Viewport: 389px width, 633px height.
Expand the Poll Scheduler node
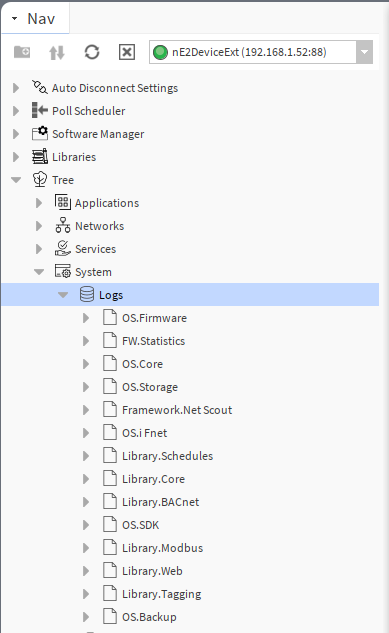(16, 111)
